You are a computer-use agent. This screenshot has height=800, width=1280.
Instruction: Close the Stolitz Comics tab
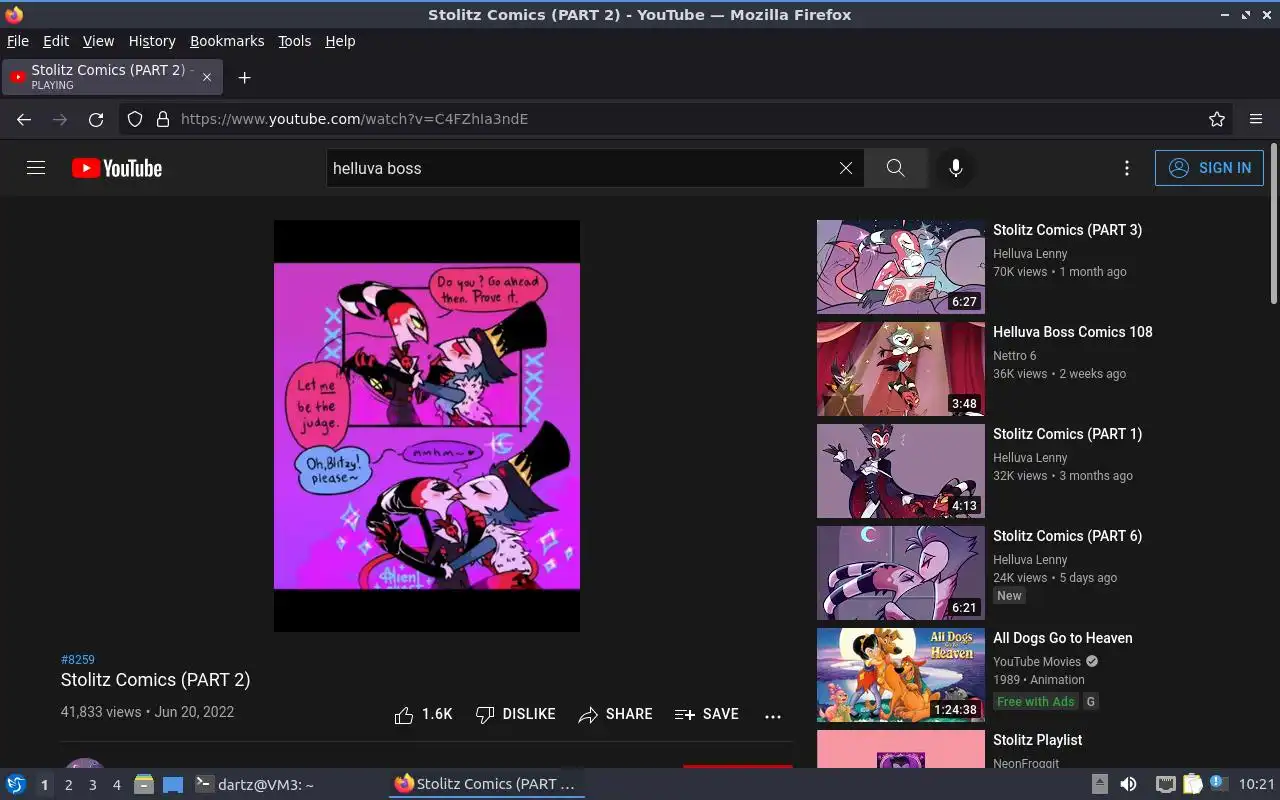coord(207,77)
